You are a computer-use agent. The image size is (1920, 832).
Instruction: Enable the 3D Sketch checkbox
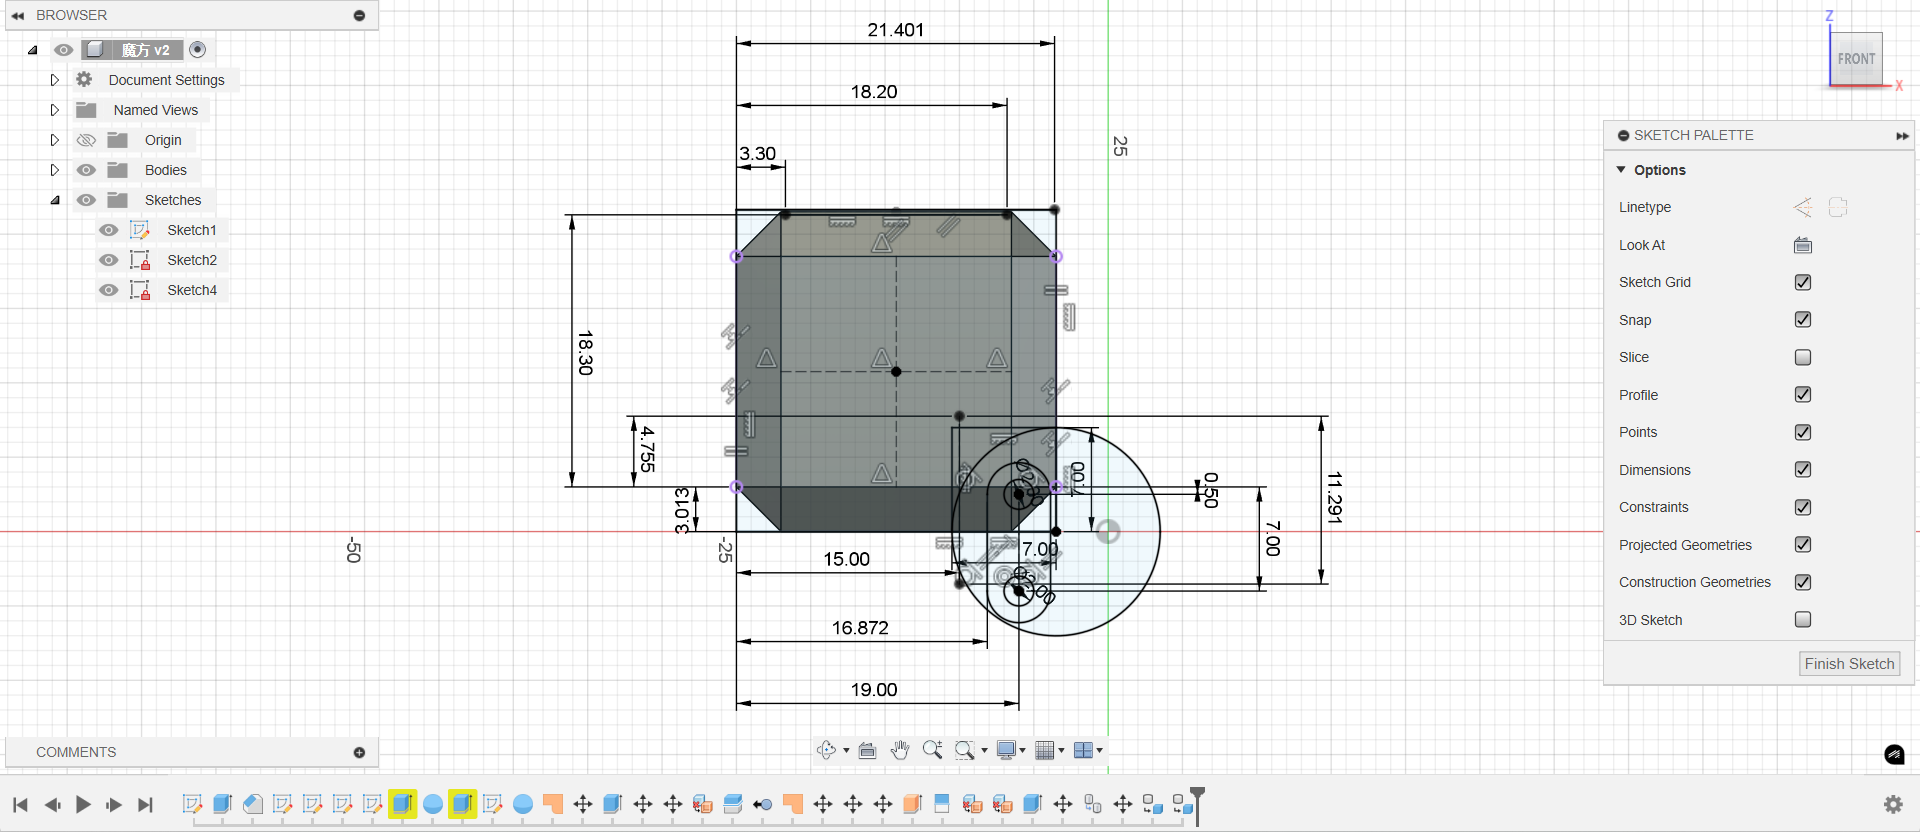[1803, 620]
